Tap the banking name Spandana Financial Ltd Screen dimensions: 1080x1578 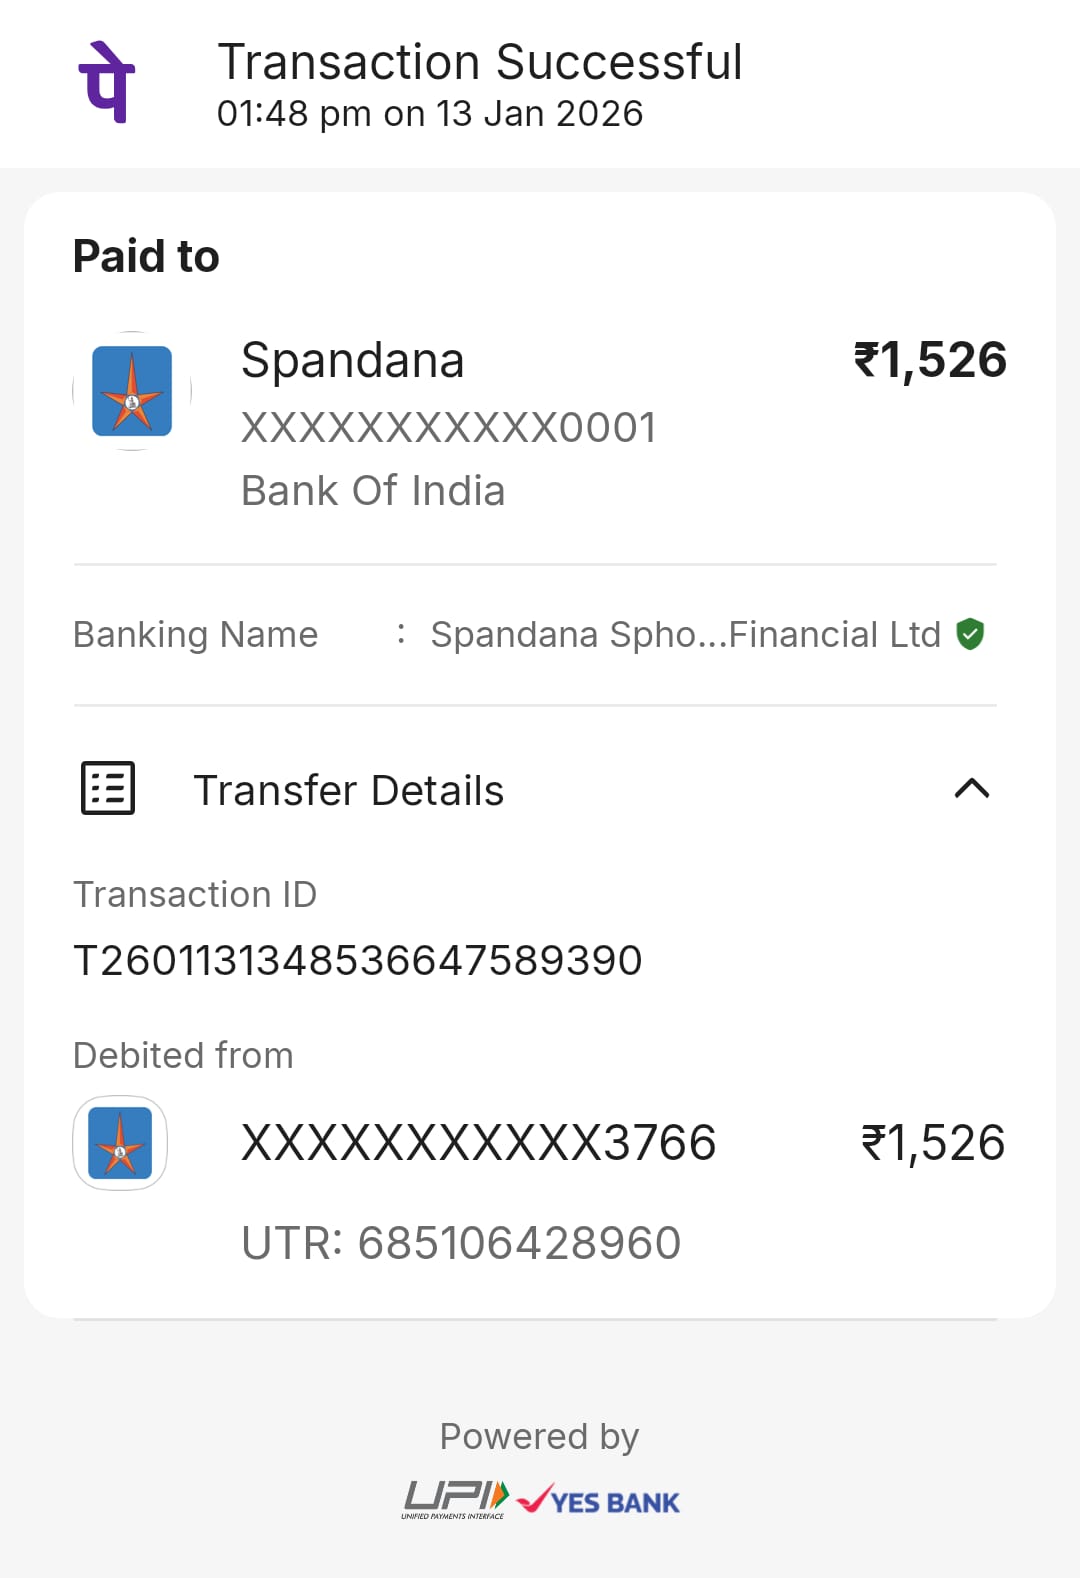[x=685, y=634]
